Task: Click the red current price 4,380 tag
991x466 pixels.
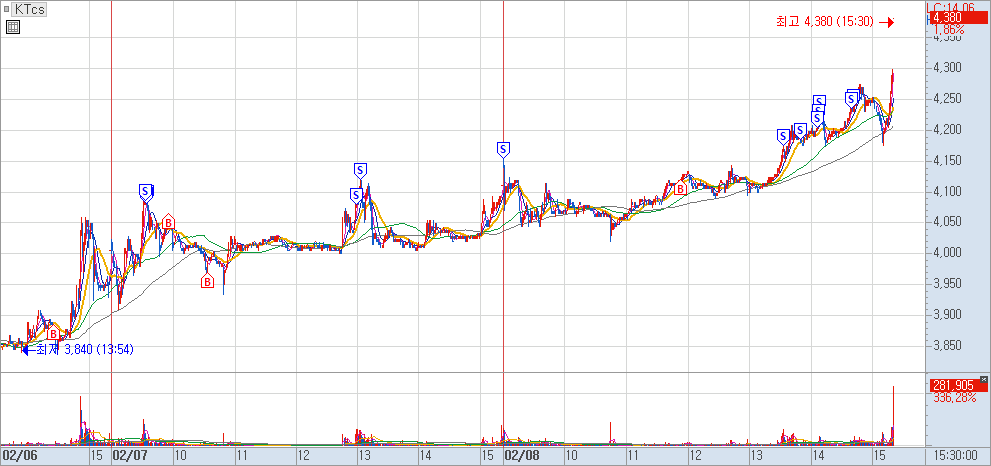Action: [947, 18]
